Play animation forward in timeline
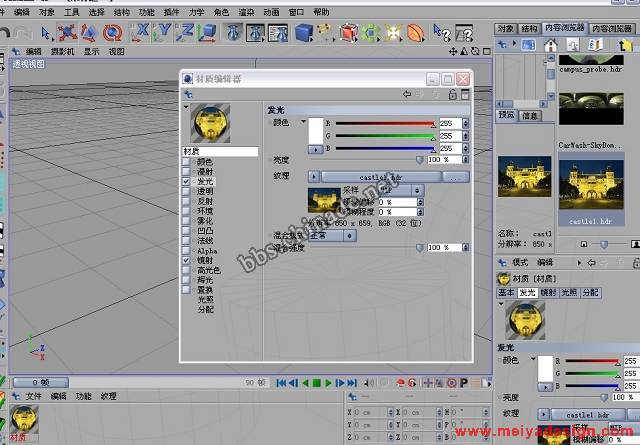Screen dimensions: 640x445 click(329, 383)
